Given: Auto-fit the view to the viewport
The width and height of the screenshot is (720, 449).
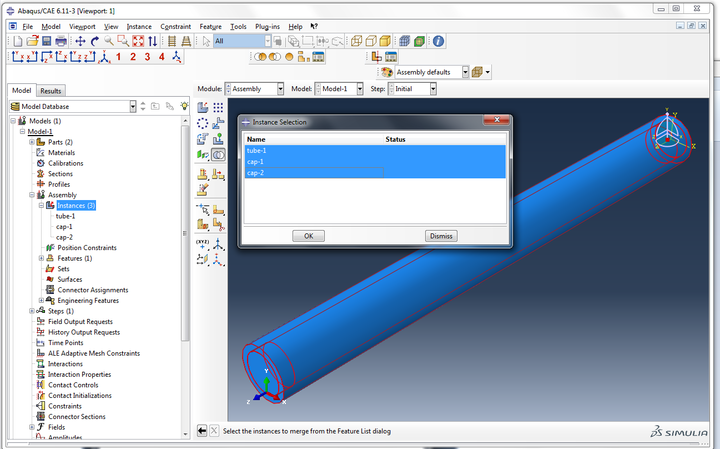Looking at the screenshot, I should [138, 41].
